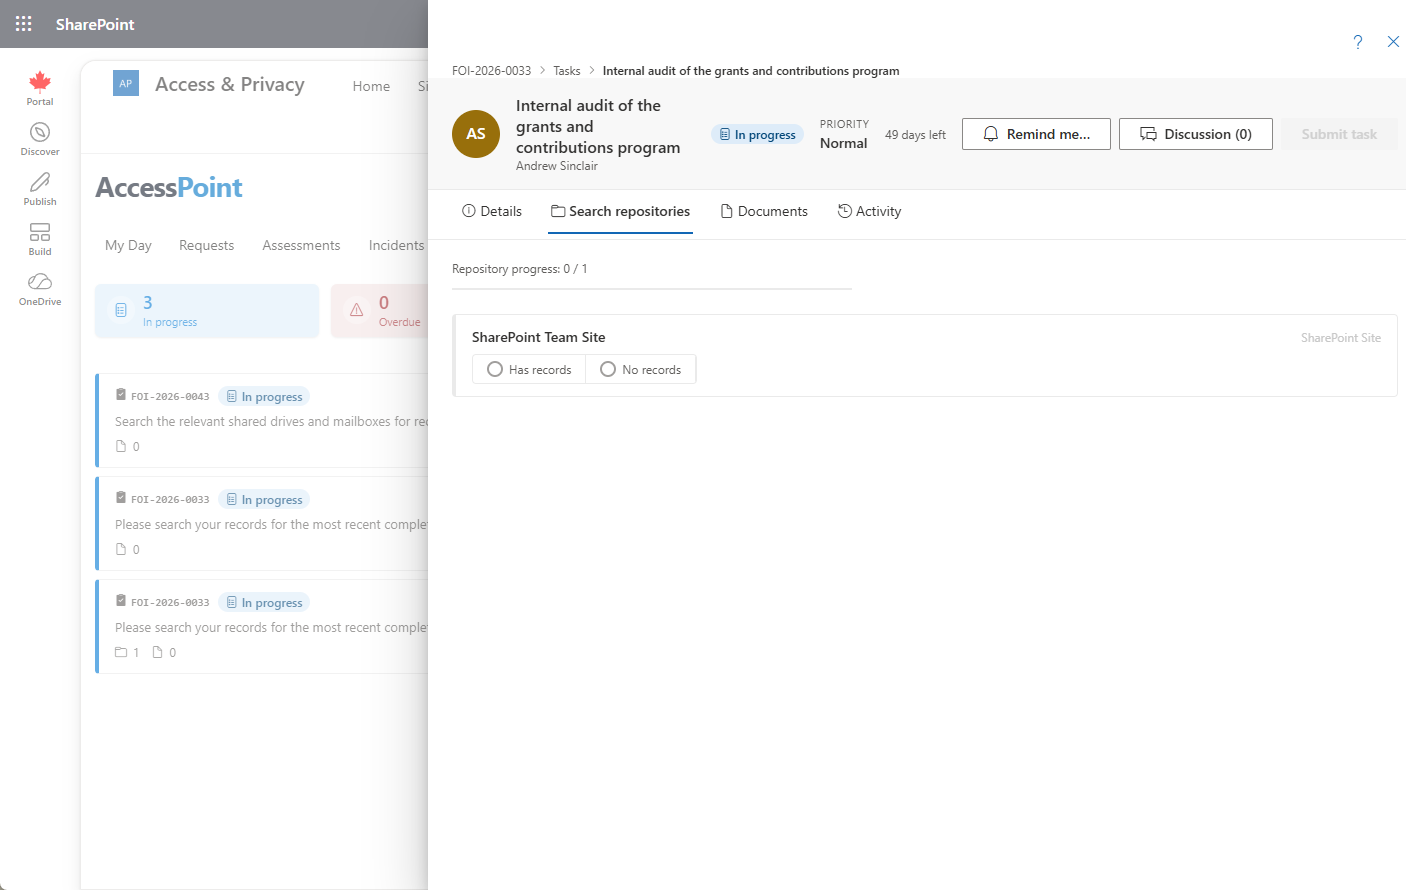
Task: Open the shared drives and mailboxes task card
Action: click(262, 421)
